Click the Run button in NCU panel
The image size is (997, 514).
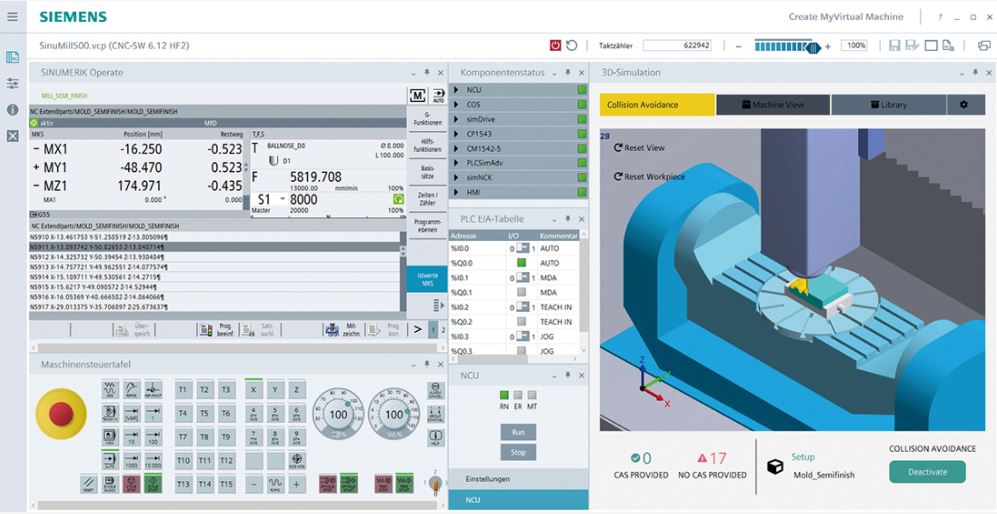click(518, 432)
